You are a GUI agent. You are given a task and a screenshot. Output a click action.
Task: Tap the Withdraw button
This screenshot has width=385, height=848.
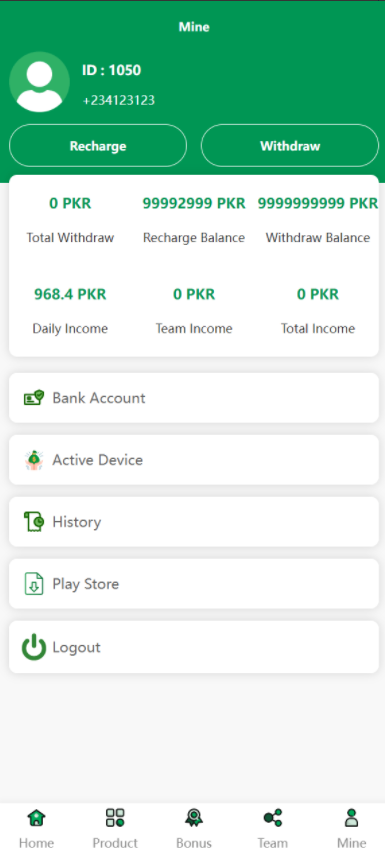[x=290, y=145]
